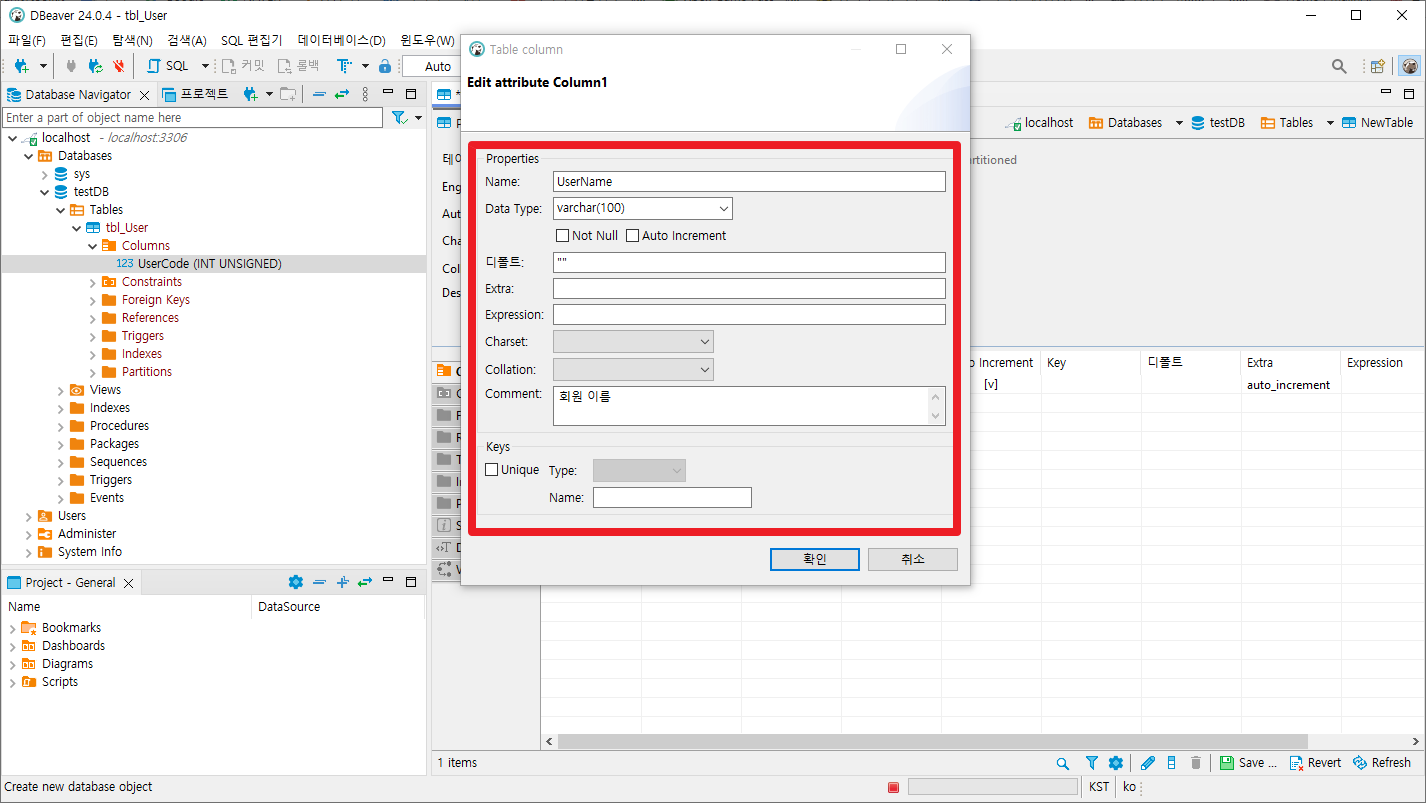
Task: Open the key Type dropdown
Action: pos(639,470)
